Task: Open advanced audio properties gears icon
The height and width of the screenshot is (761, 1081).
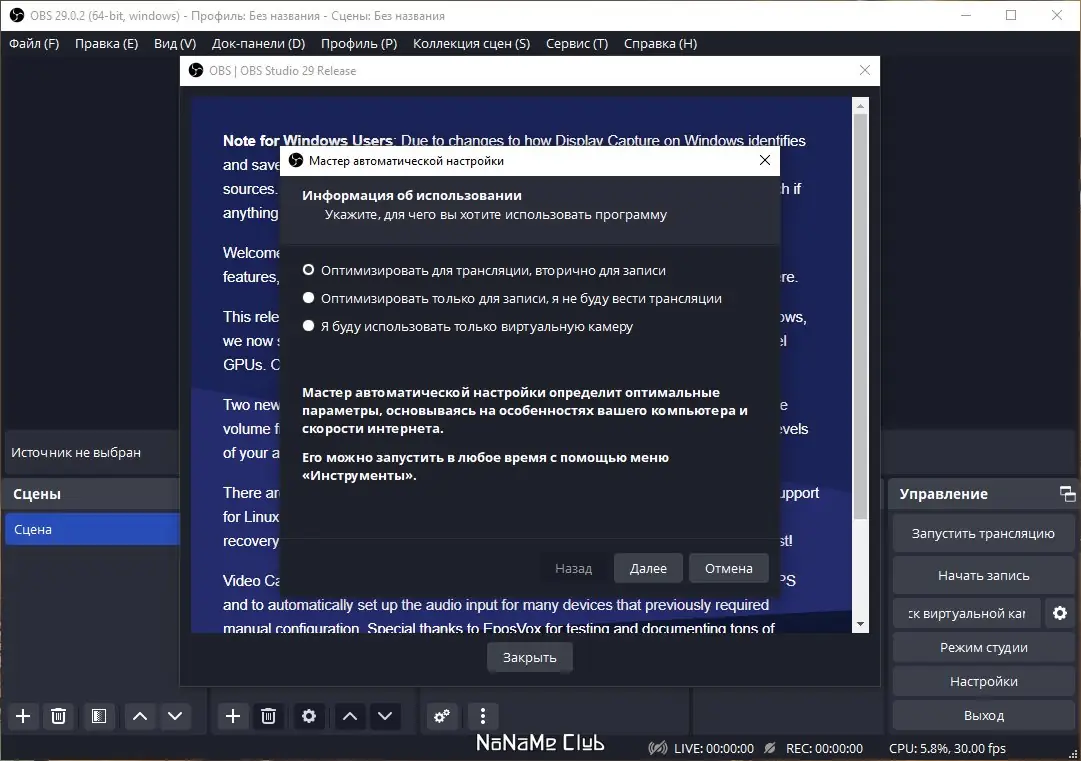Action: (x=442, y=716)
